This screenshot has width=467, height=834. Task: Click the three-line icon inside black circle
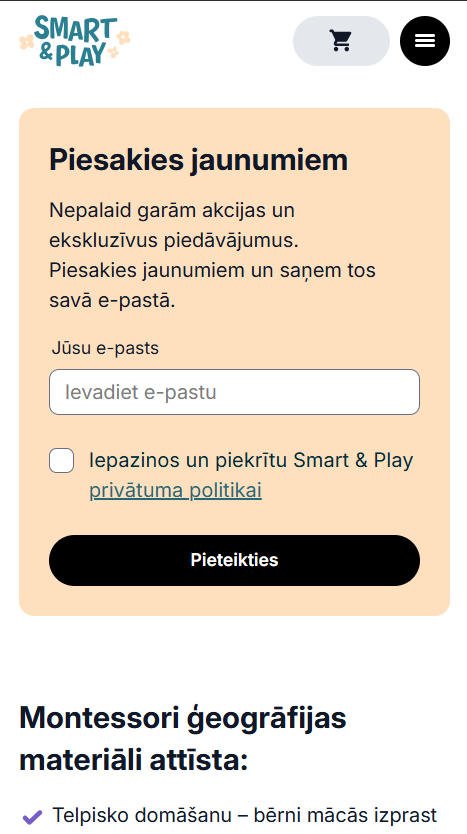(x=425, y=41)
